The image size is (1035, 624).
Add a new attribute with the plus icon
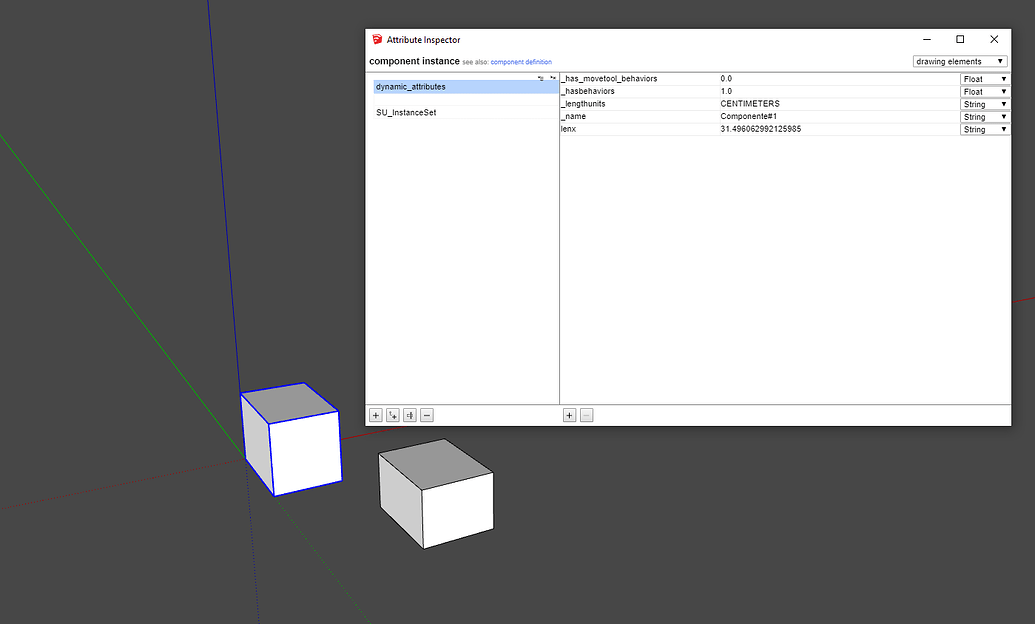click(568, 415)
